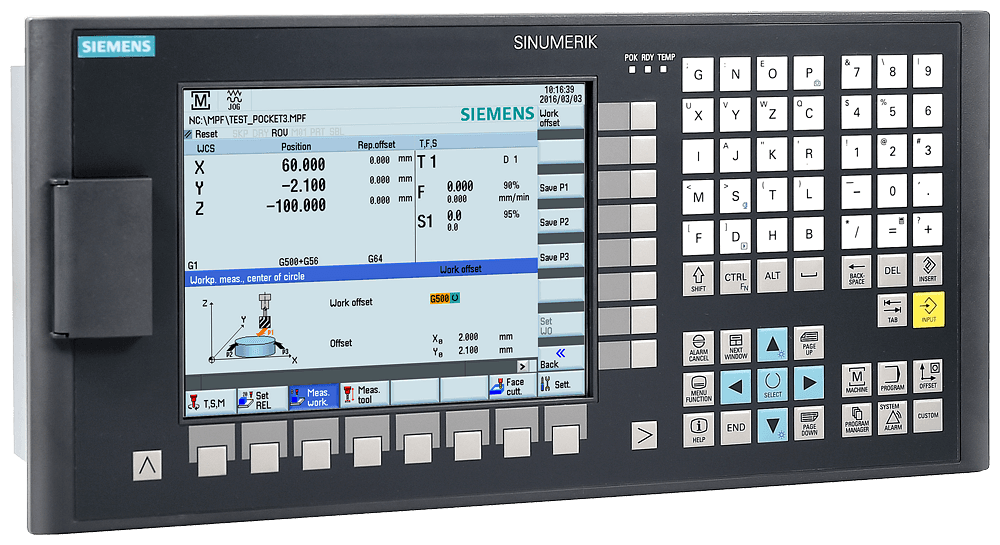Click the Z position value -100.000
The image size is (1000, 545).
point(296,206)
